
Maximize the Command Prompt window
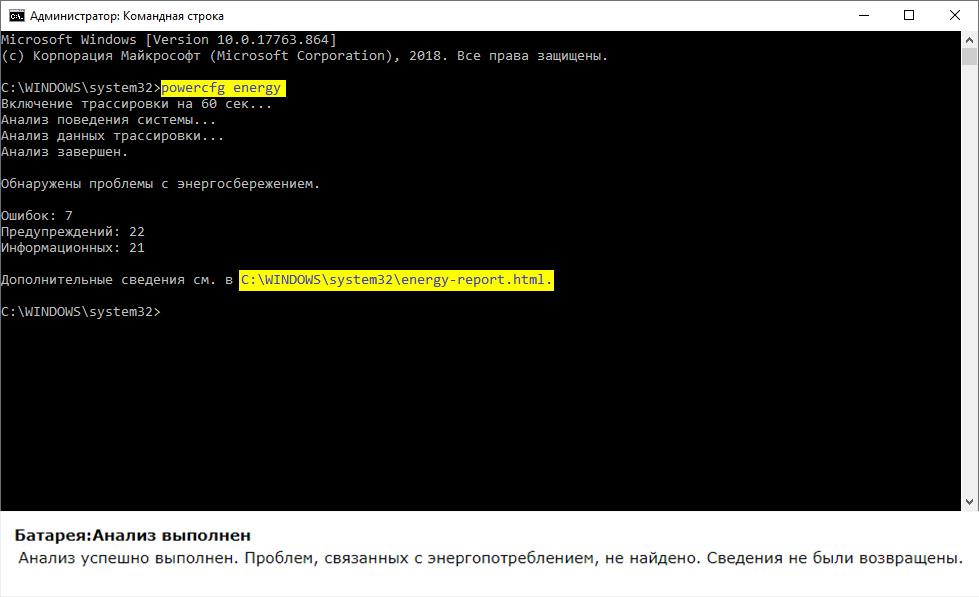pyautogui.click(x=909, y=16)
